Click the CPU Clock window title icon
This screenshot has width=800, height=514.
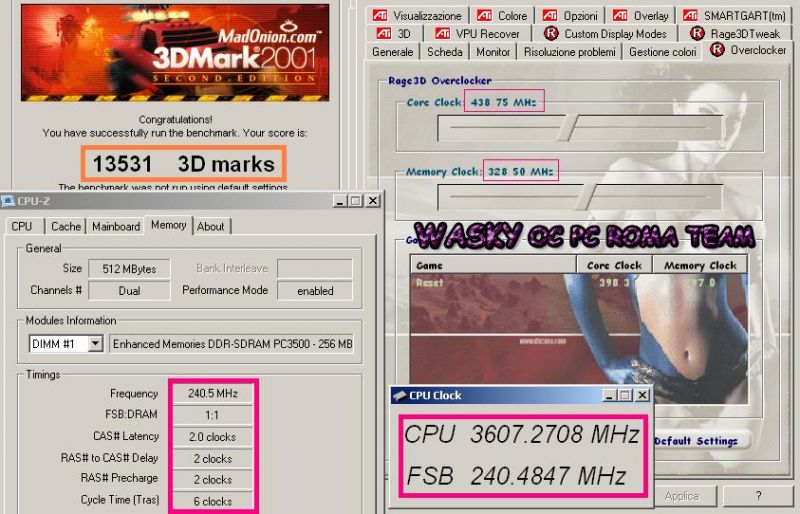coord(400,395)
